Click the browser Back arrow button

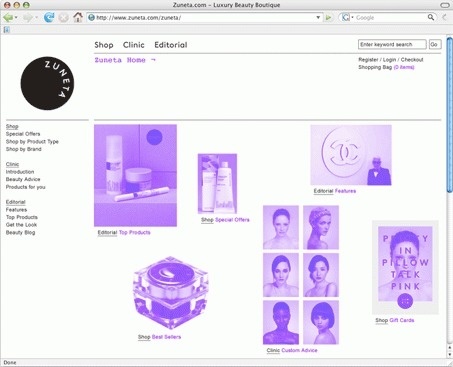8,17
